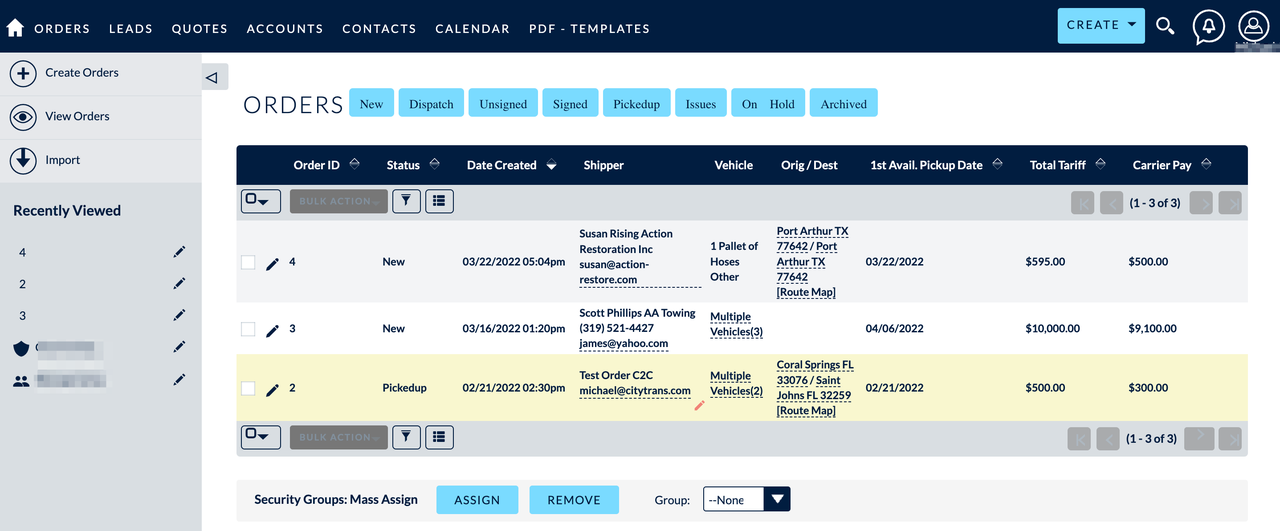Edit recently viewed item 2 pencil

179,284
